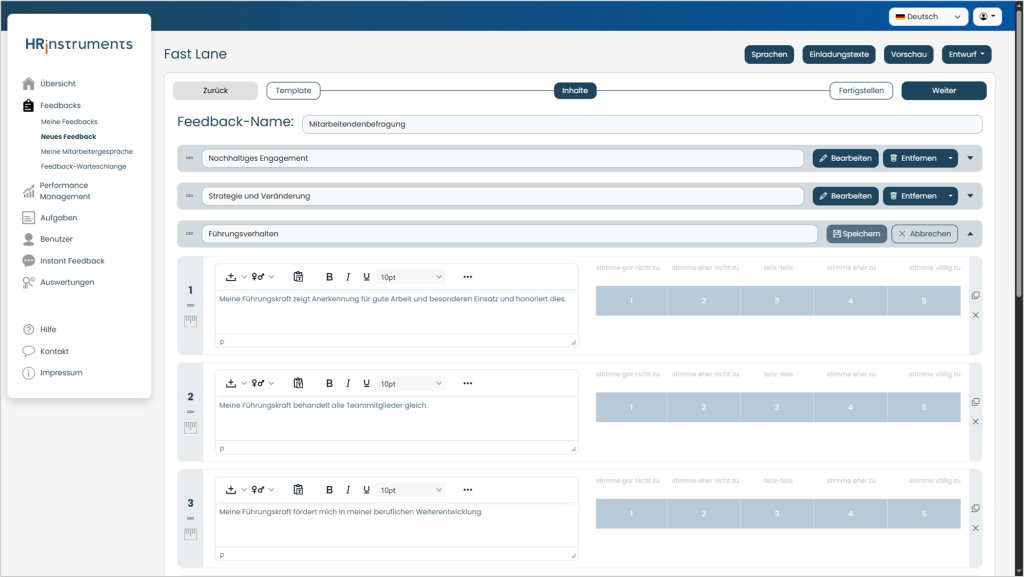This screenshot has height=577, width=1024.
Task: Click the Sprachen button
Action: click(769, 54)
